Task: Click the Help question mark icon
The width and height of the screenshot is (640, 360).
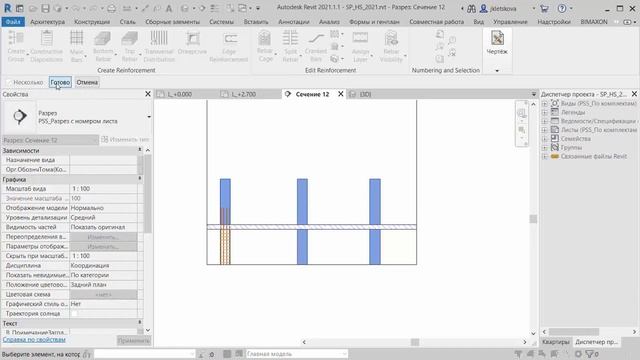Action: [x=562, y=8]
